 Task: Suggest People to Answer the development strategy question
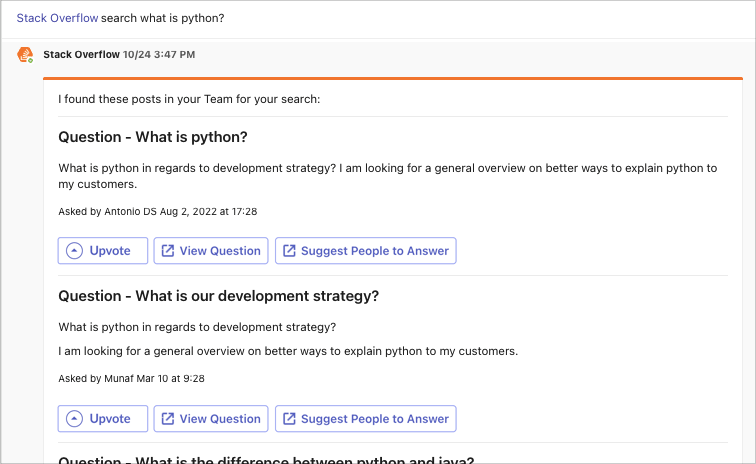click(365, 419)
